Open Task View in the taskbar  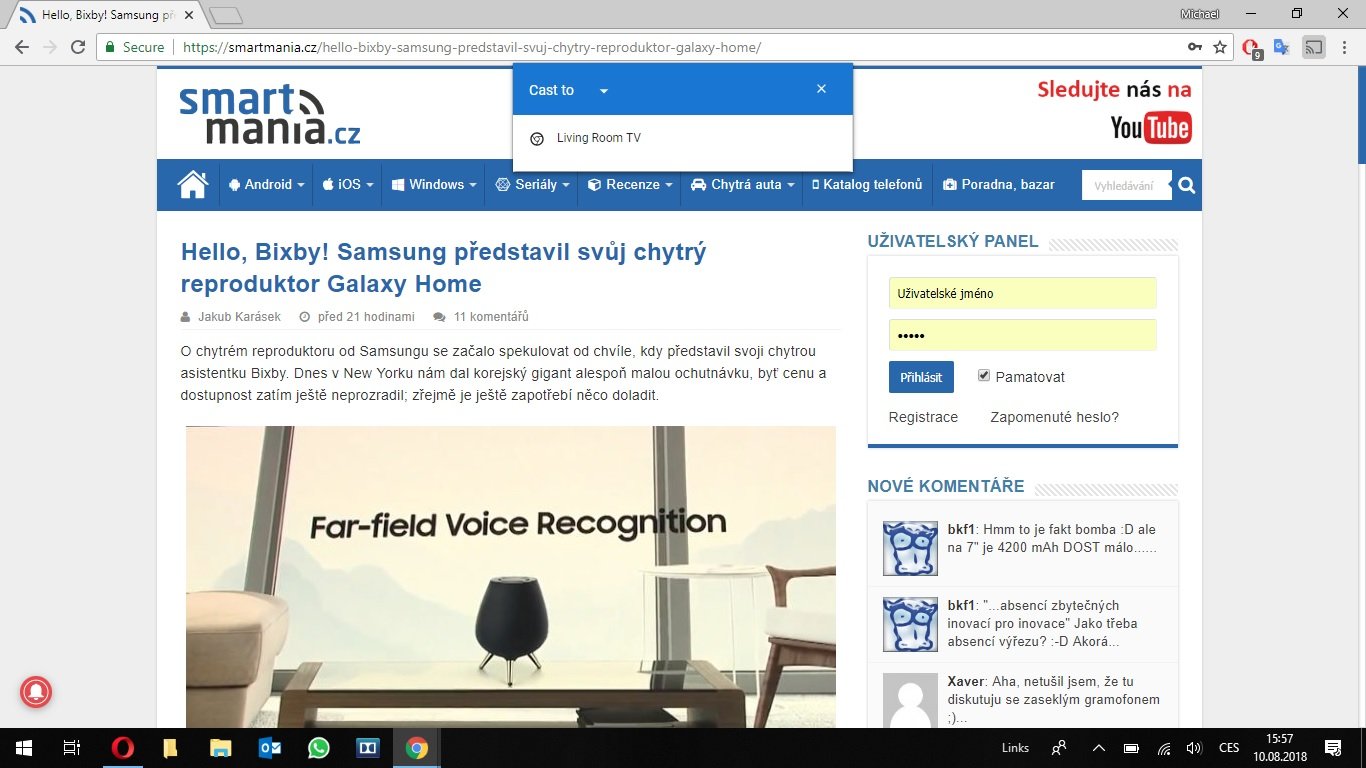[x=71, y=748]
